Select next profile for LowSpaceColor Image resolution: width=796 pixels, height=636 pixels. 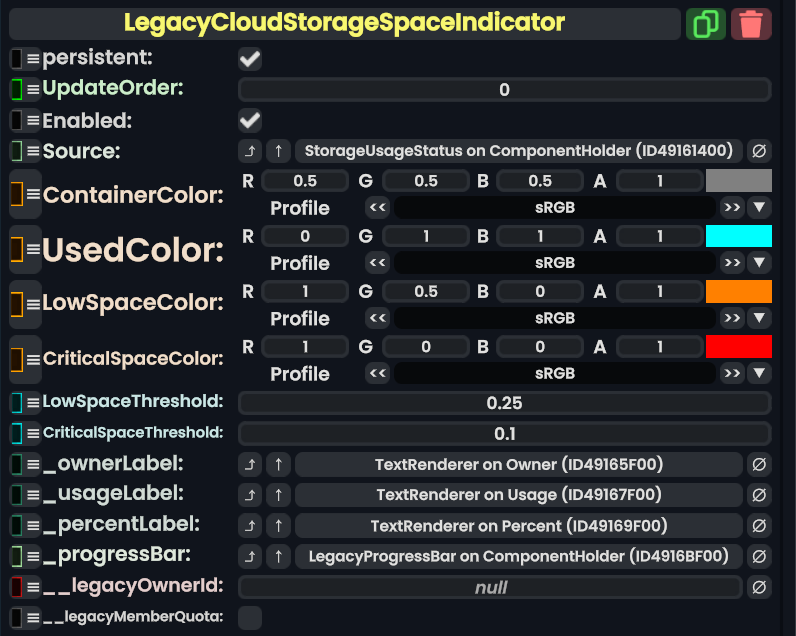(732, 318)
